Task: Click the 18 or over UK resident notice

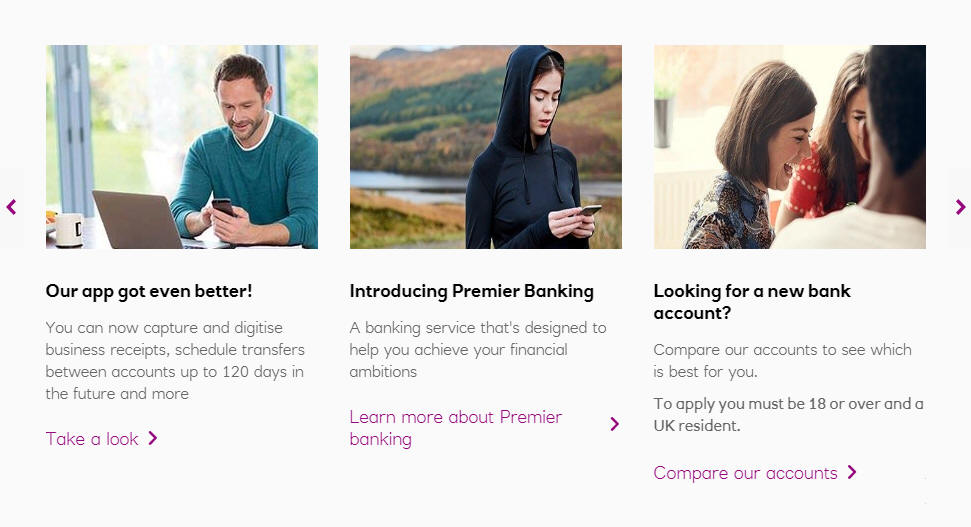Action: (788, 415)
